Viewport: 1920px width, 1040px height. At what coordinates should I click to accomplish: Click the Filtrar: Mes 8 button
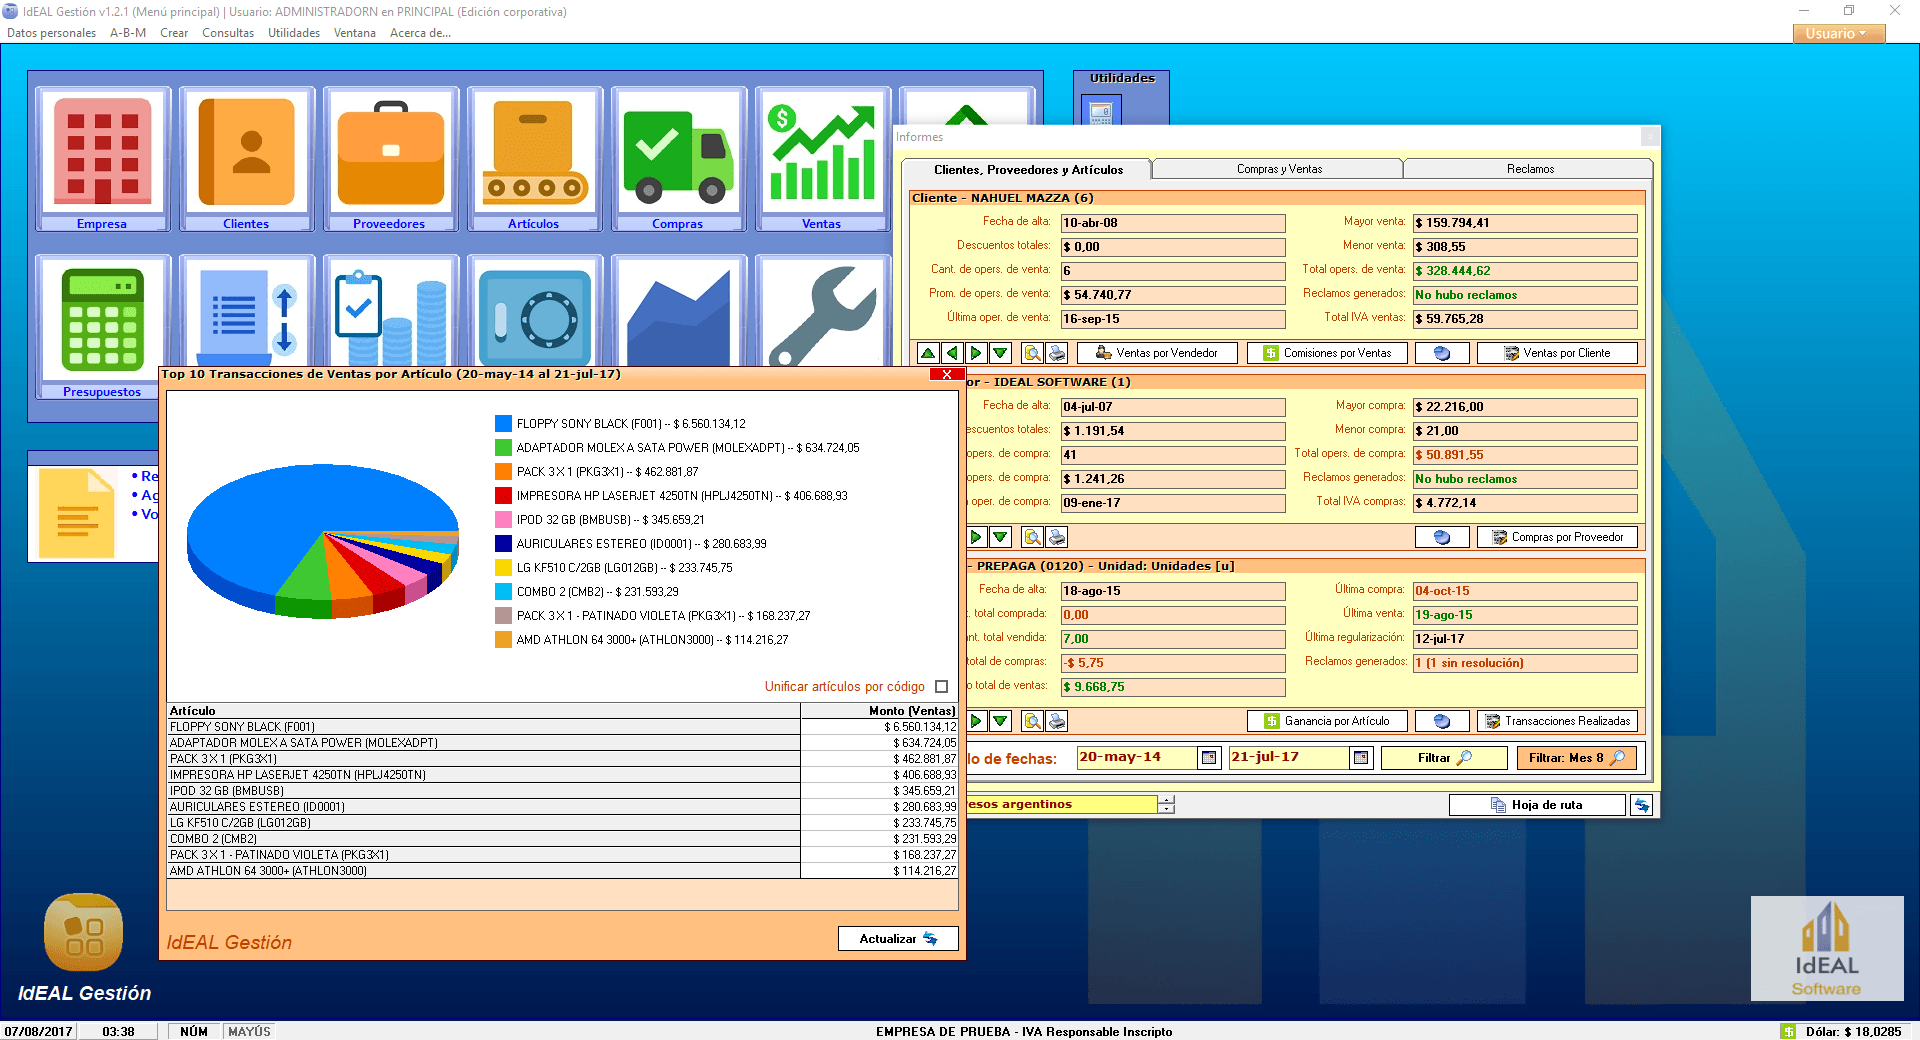point(1577,758)
